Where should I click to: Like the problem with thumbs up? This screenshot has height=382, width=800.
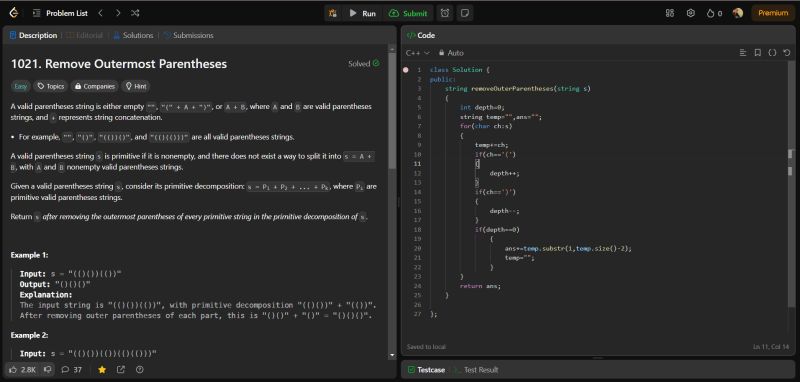[x=22, y=370]
